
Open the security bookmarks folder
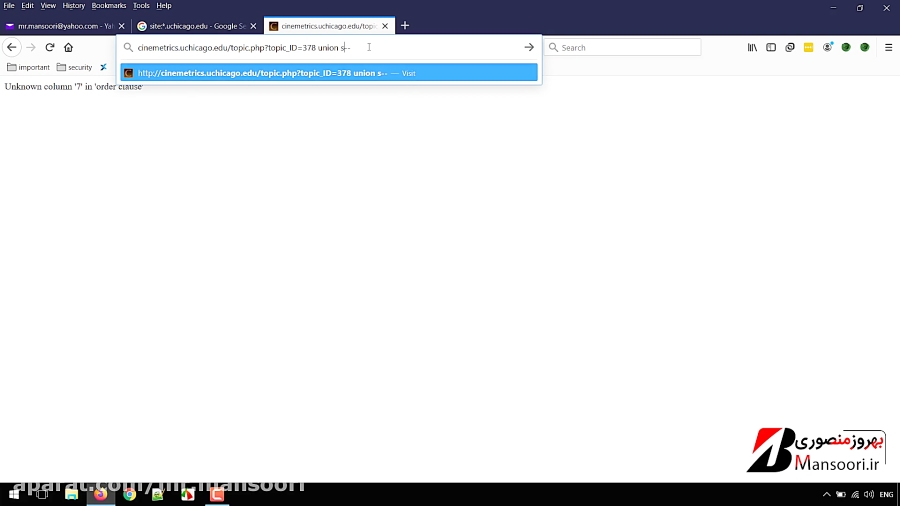point(75,67)
